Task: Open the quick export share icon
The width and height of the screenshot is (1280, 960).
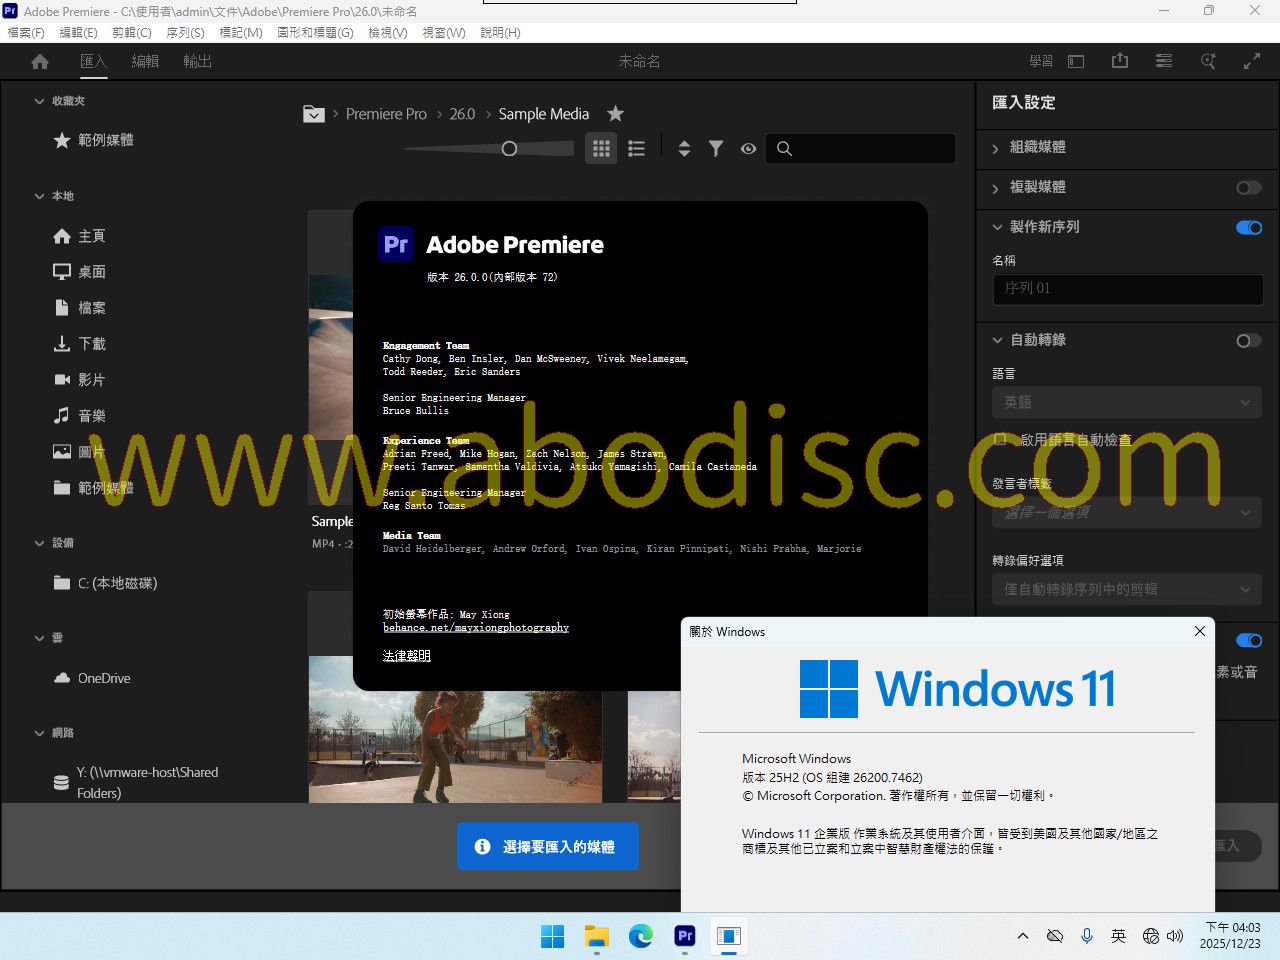Action: pos(1120,62)
